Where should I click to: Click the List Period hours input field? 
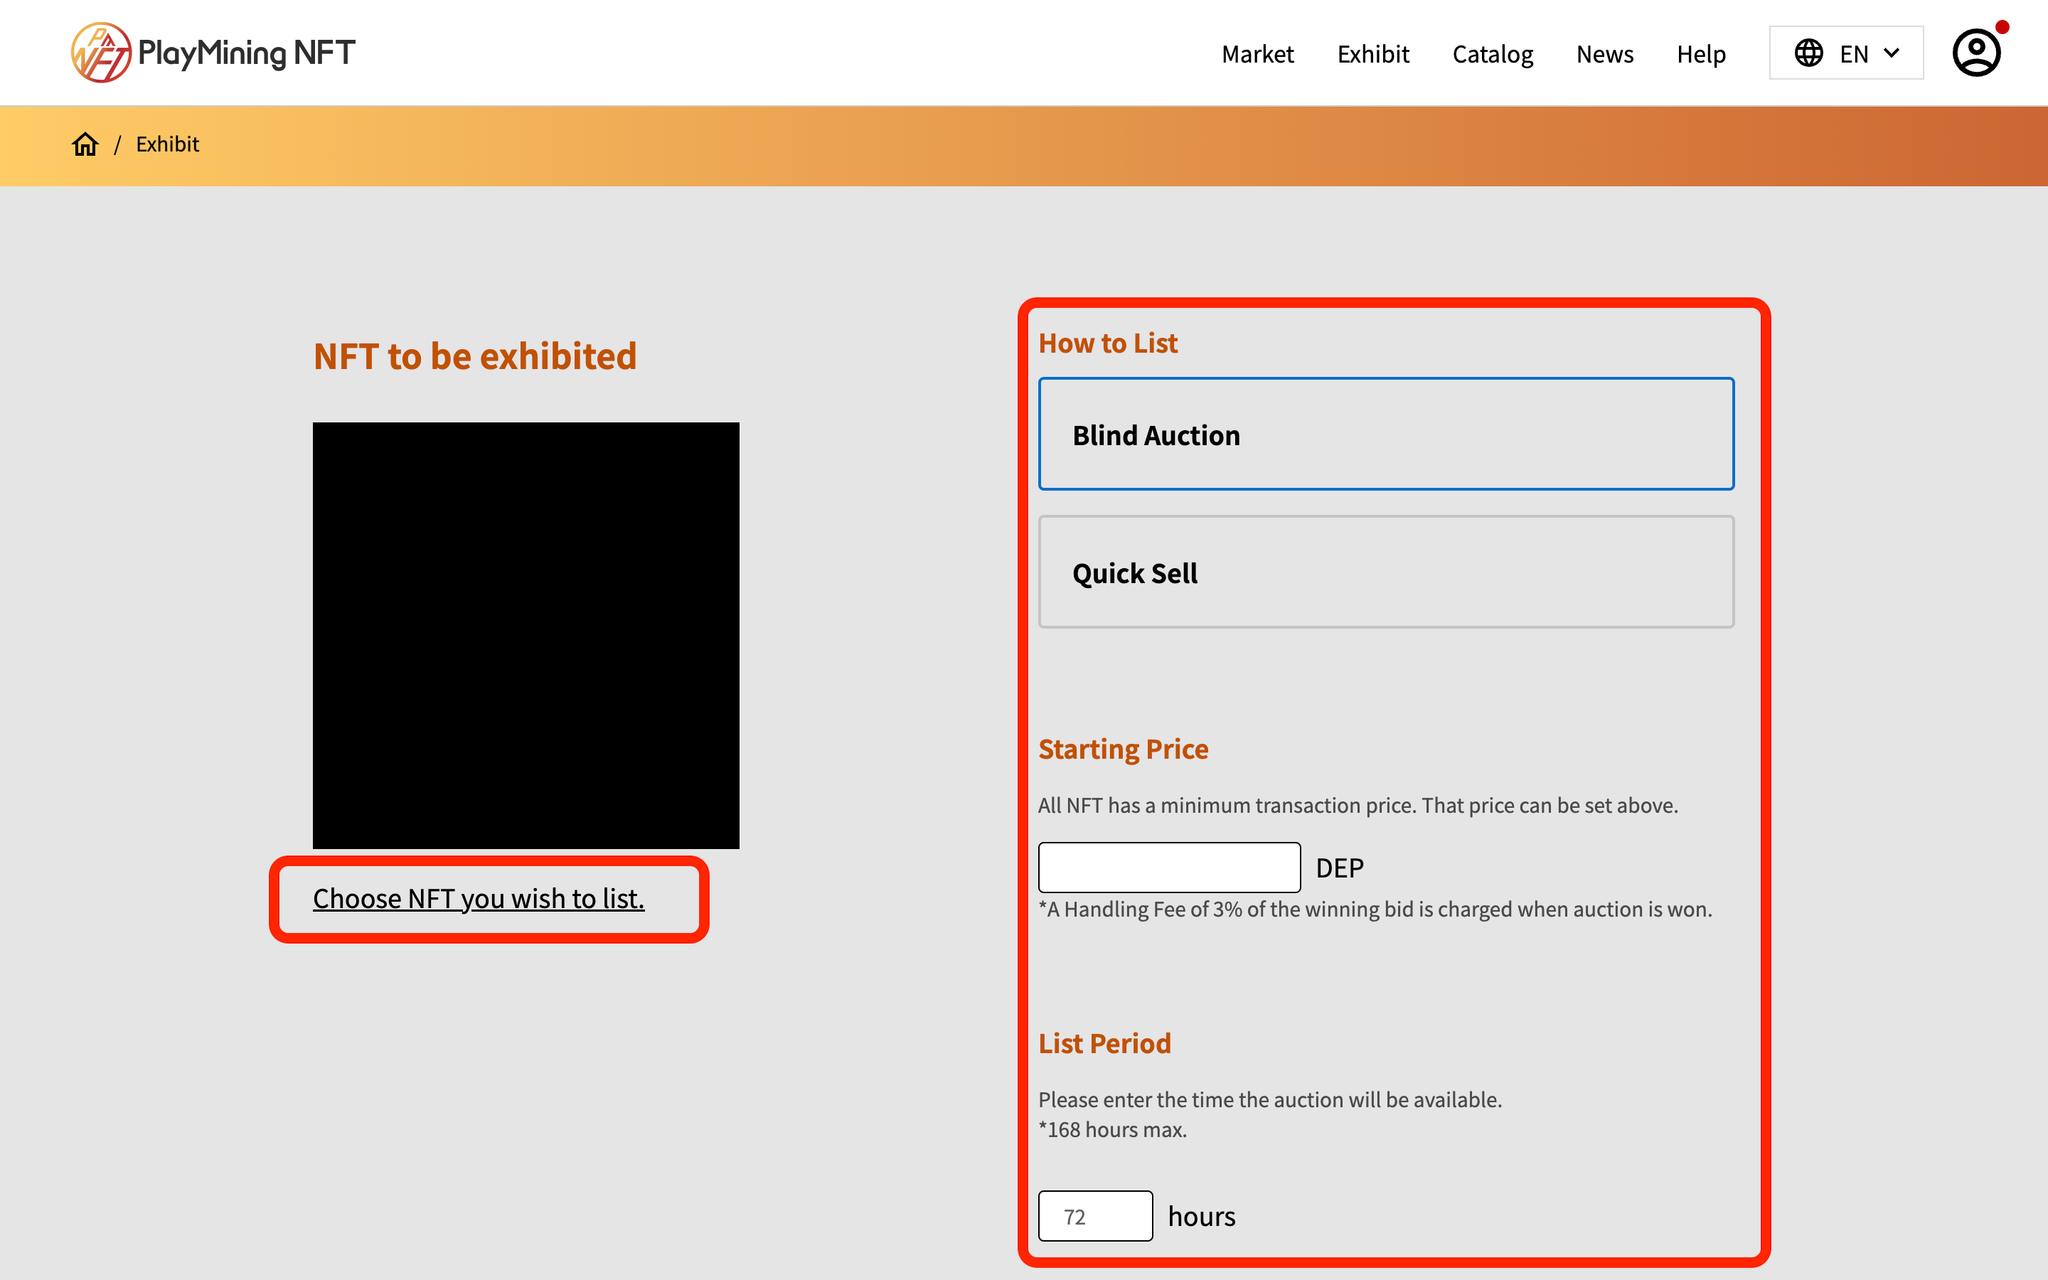point(1095,1216)
